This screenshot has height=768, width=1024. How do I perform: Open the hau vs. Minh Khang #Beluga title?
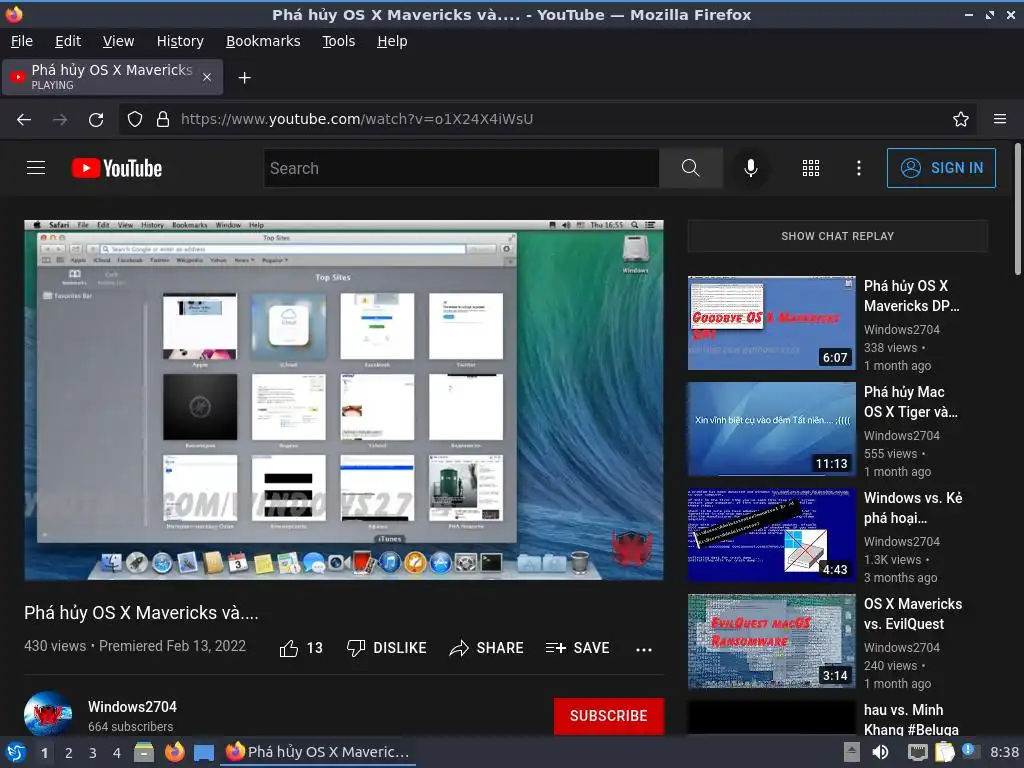pyautogui.click(x=912, y=720)
